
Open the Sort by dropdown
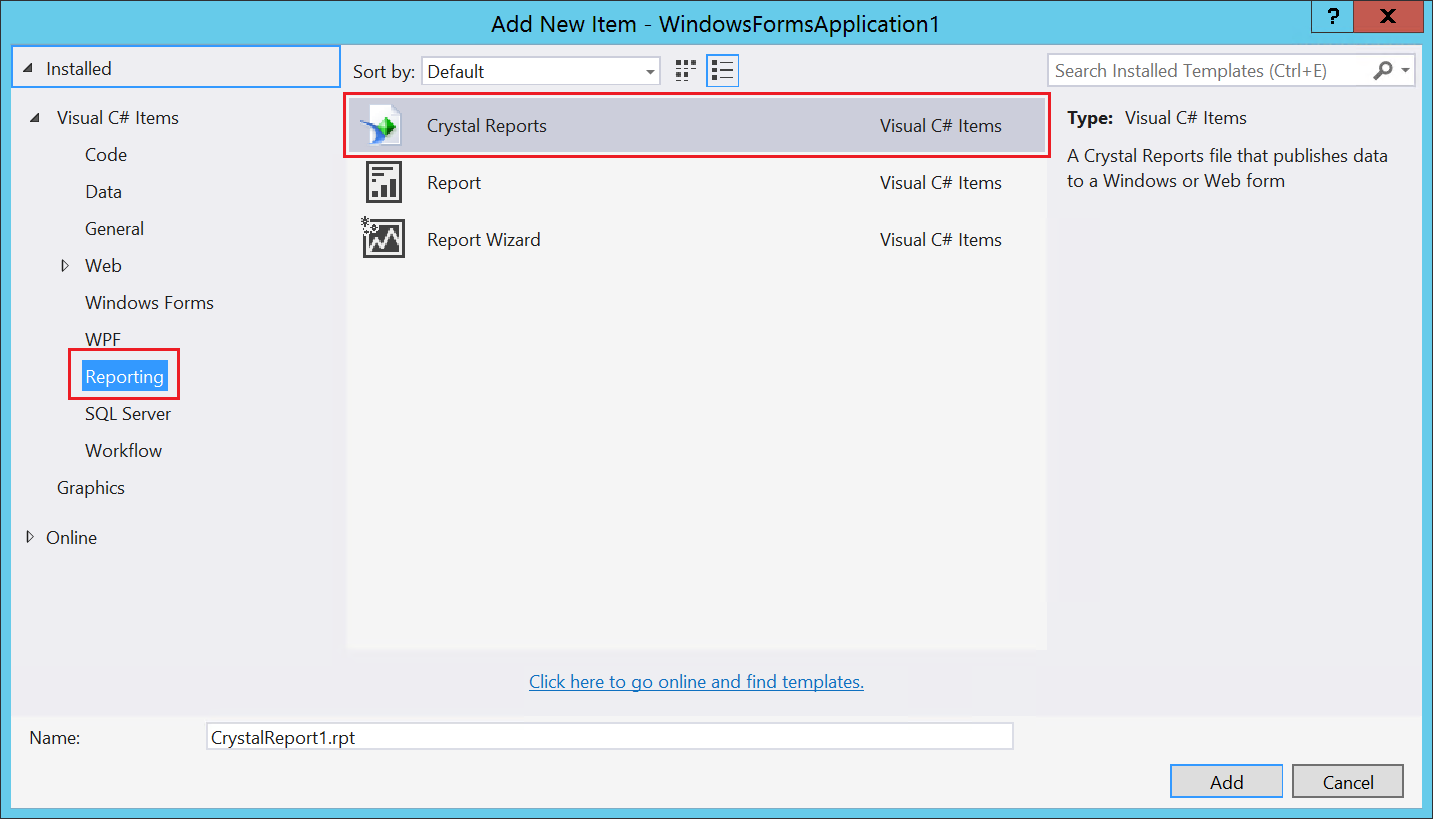coord(541,71)
